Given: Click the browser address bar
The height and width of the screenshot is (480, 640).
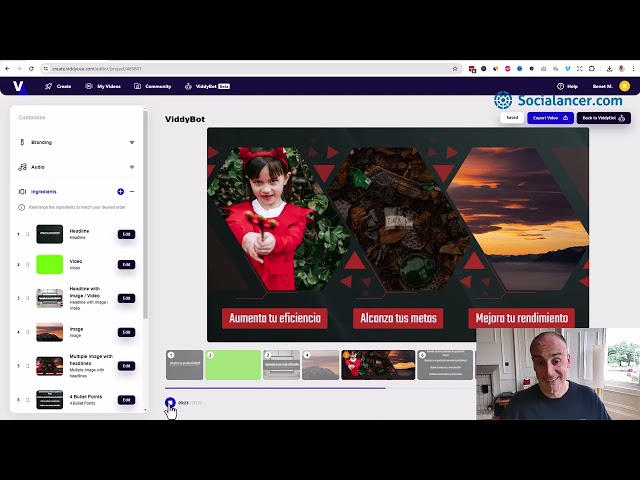Looking at the screenshot, I should 249,69.
